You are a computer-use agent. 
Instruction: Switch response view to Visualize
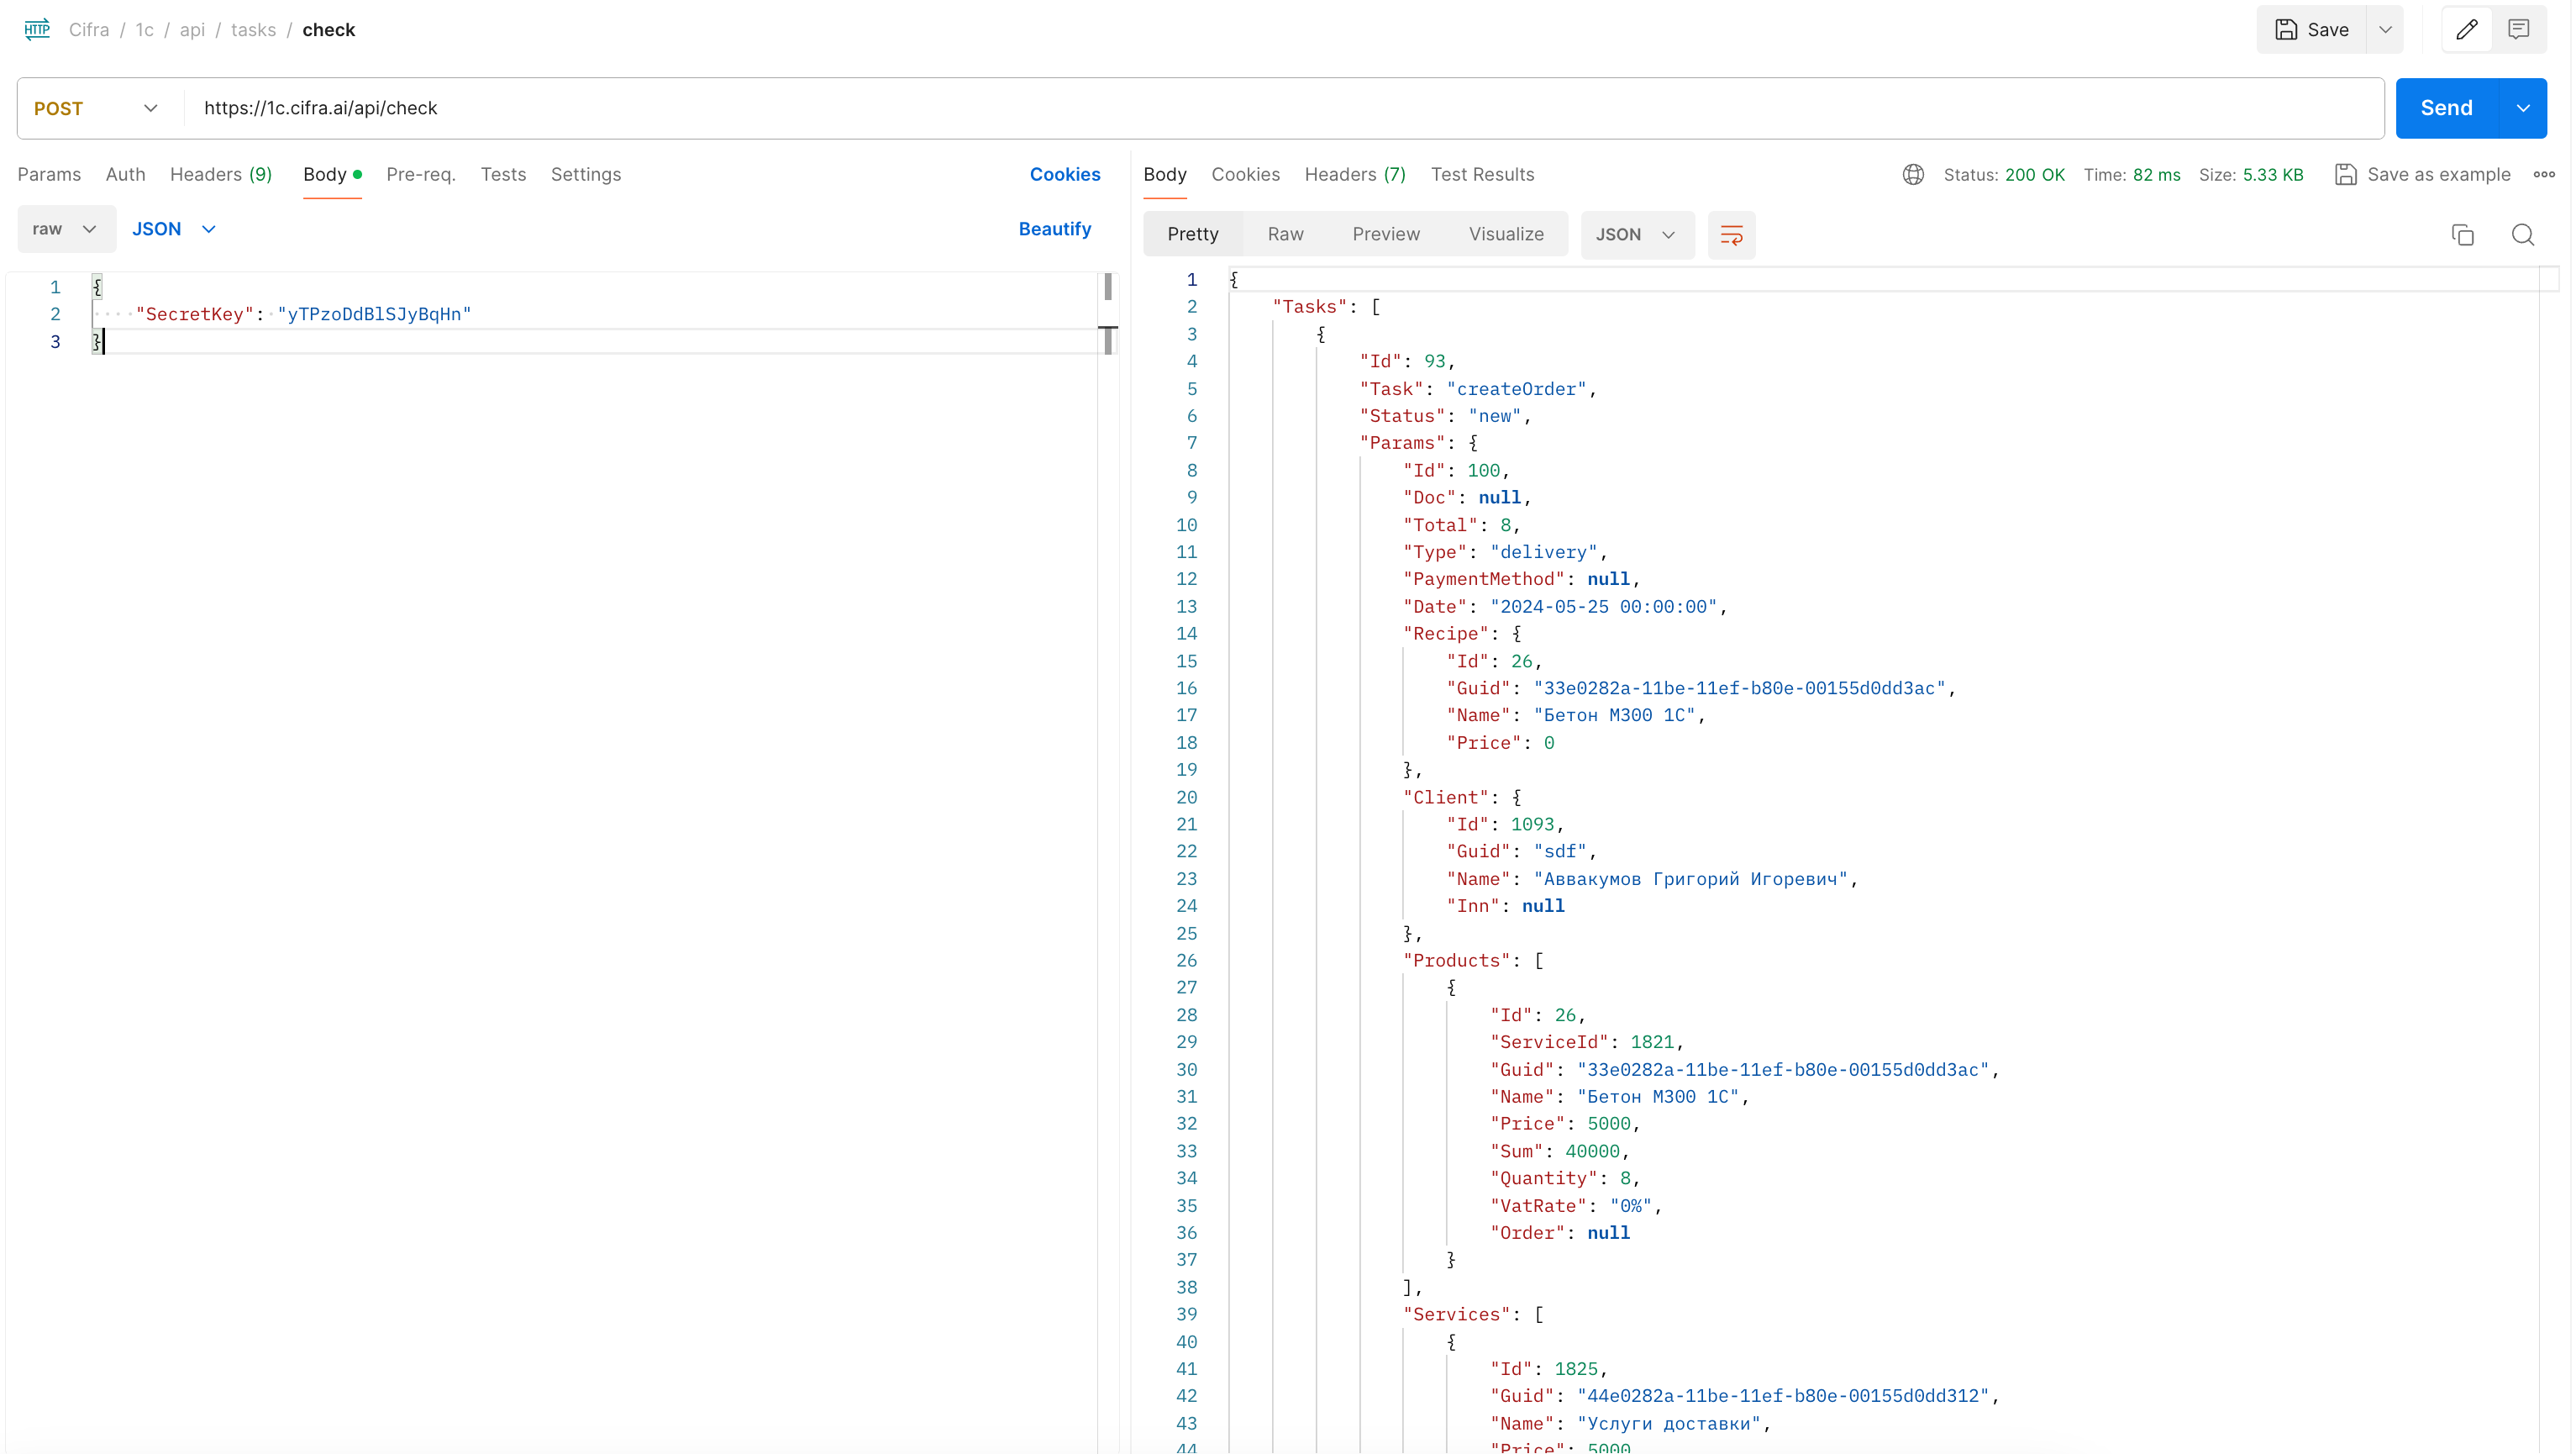(x=1506, y=234)
